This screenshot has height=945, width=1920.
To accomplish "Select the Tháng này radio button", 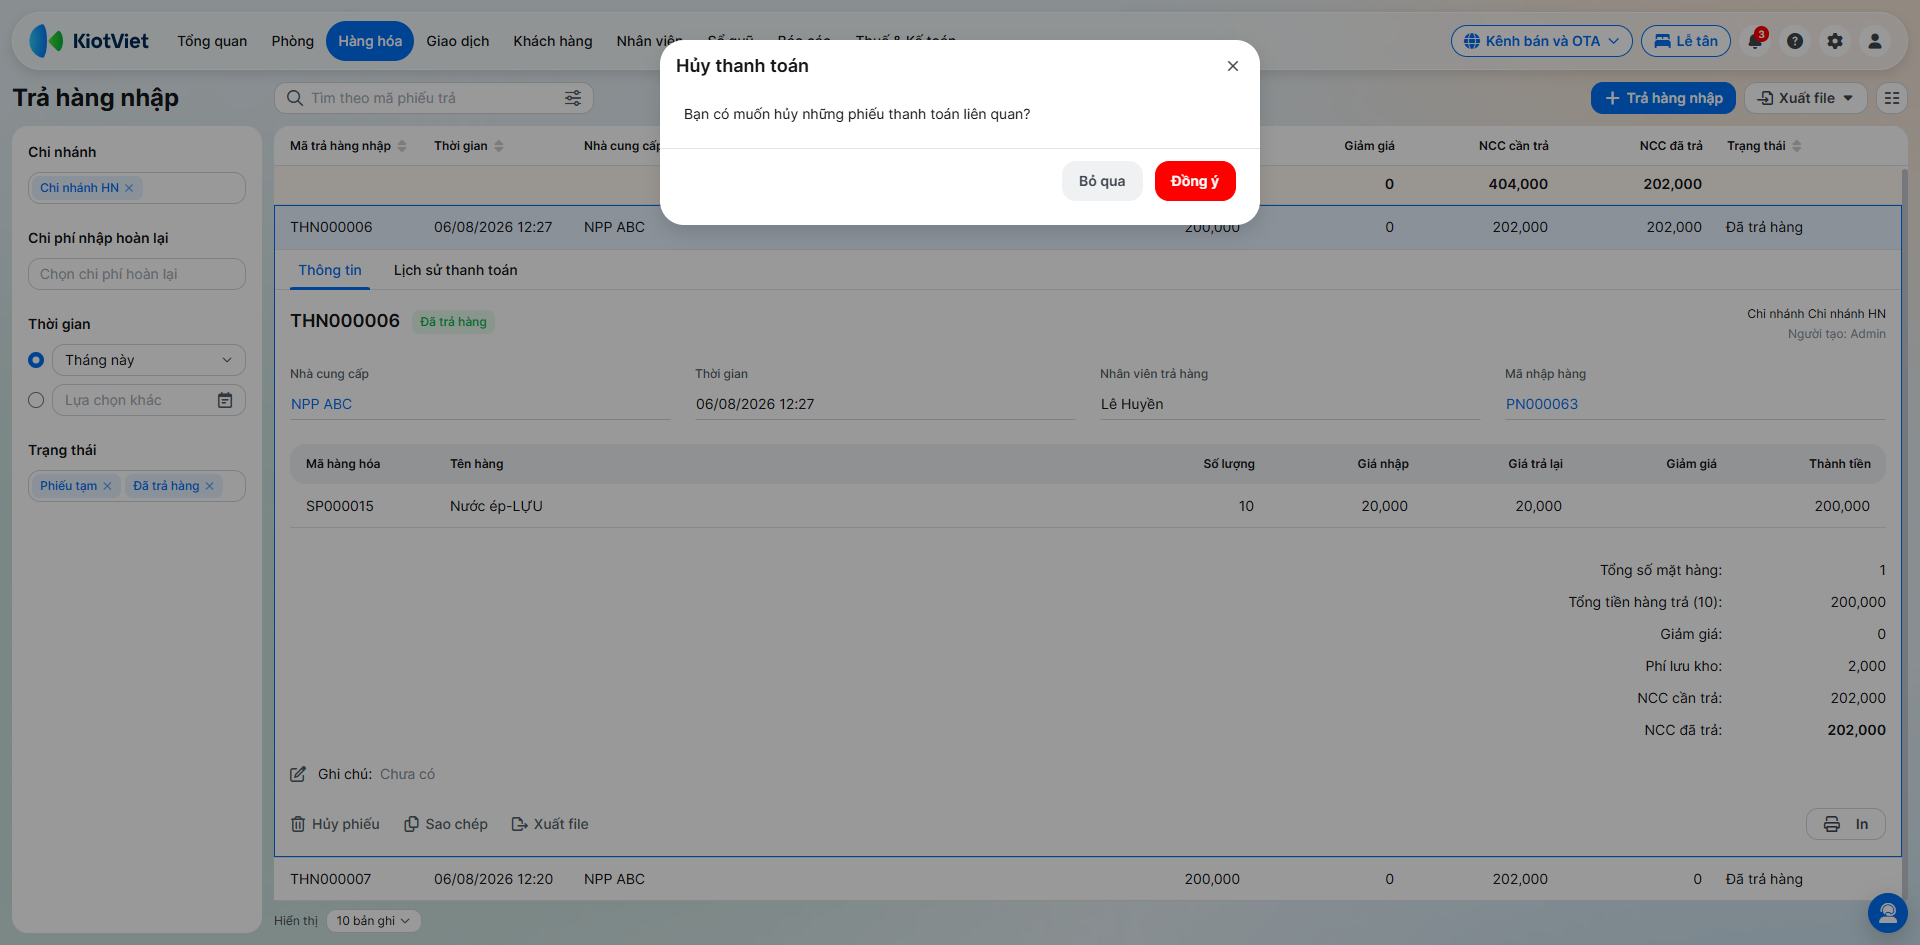I will coord(36,360).
